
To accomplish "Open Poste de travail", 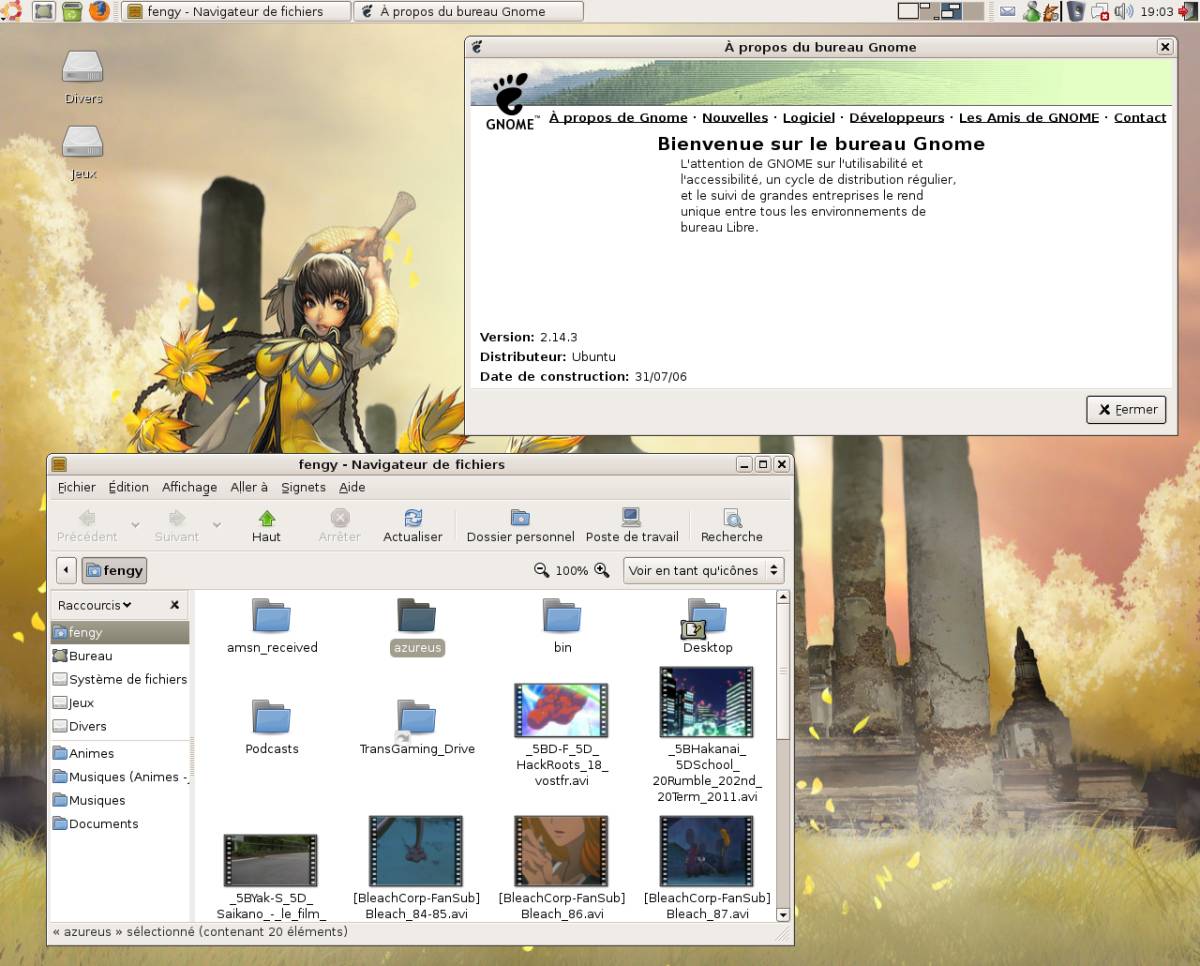I will tap(632, 526).
